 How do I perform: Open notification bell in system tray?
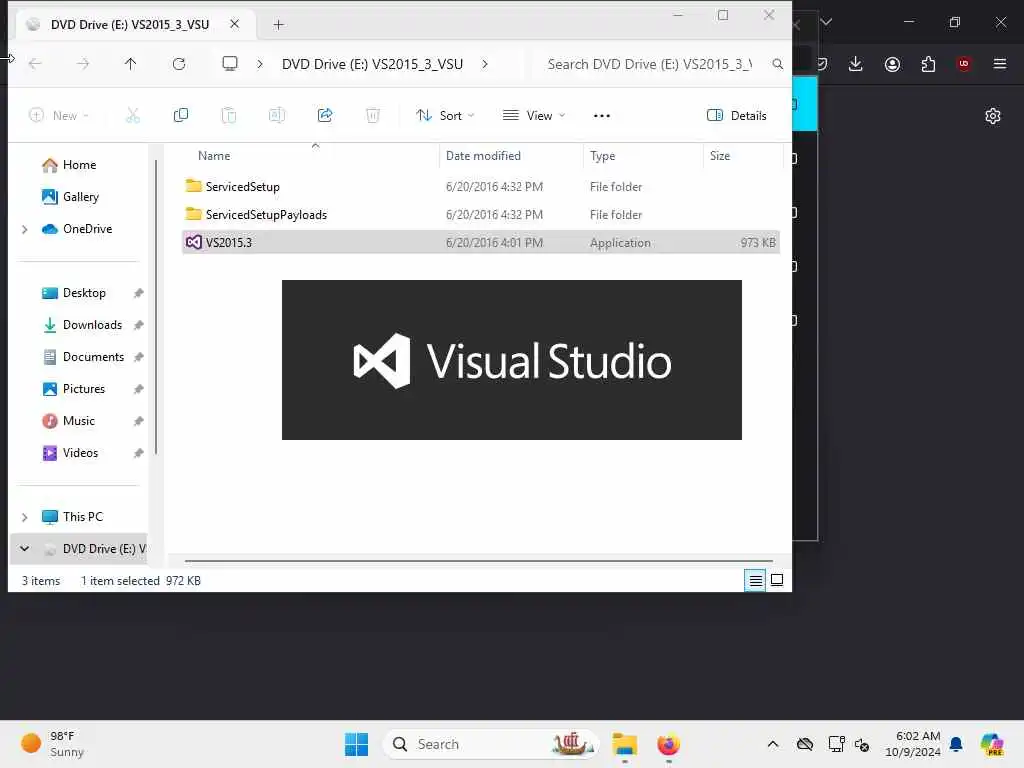pyautogui.click(x=956, y=744)
